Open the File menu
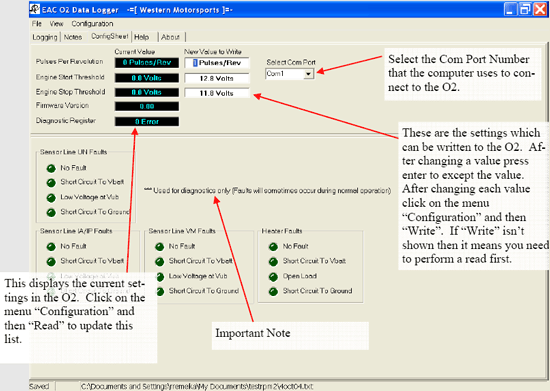 click(36, 24)
